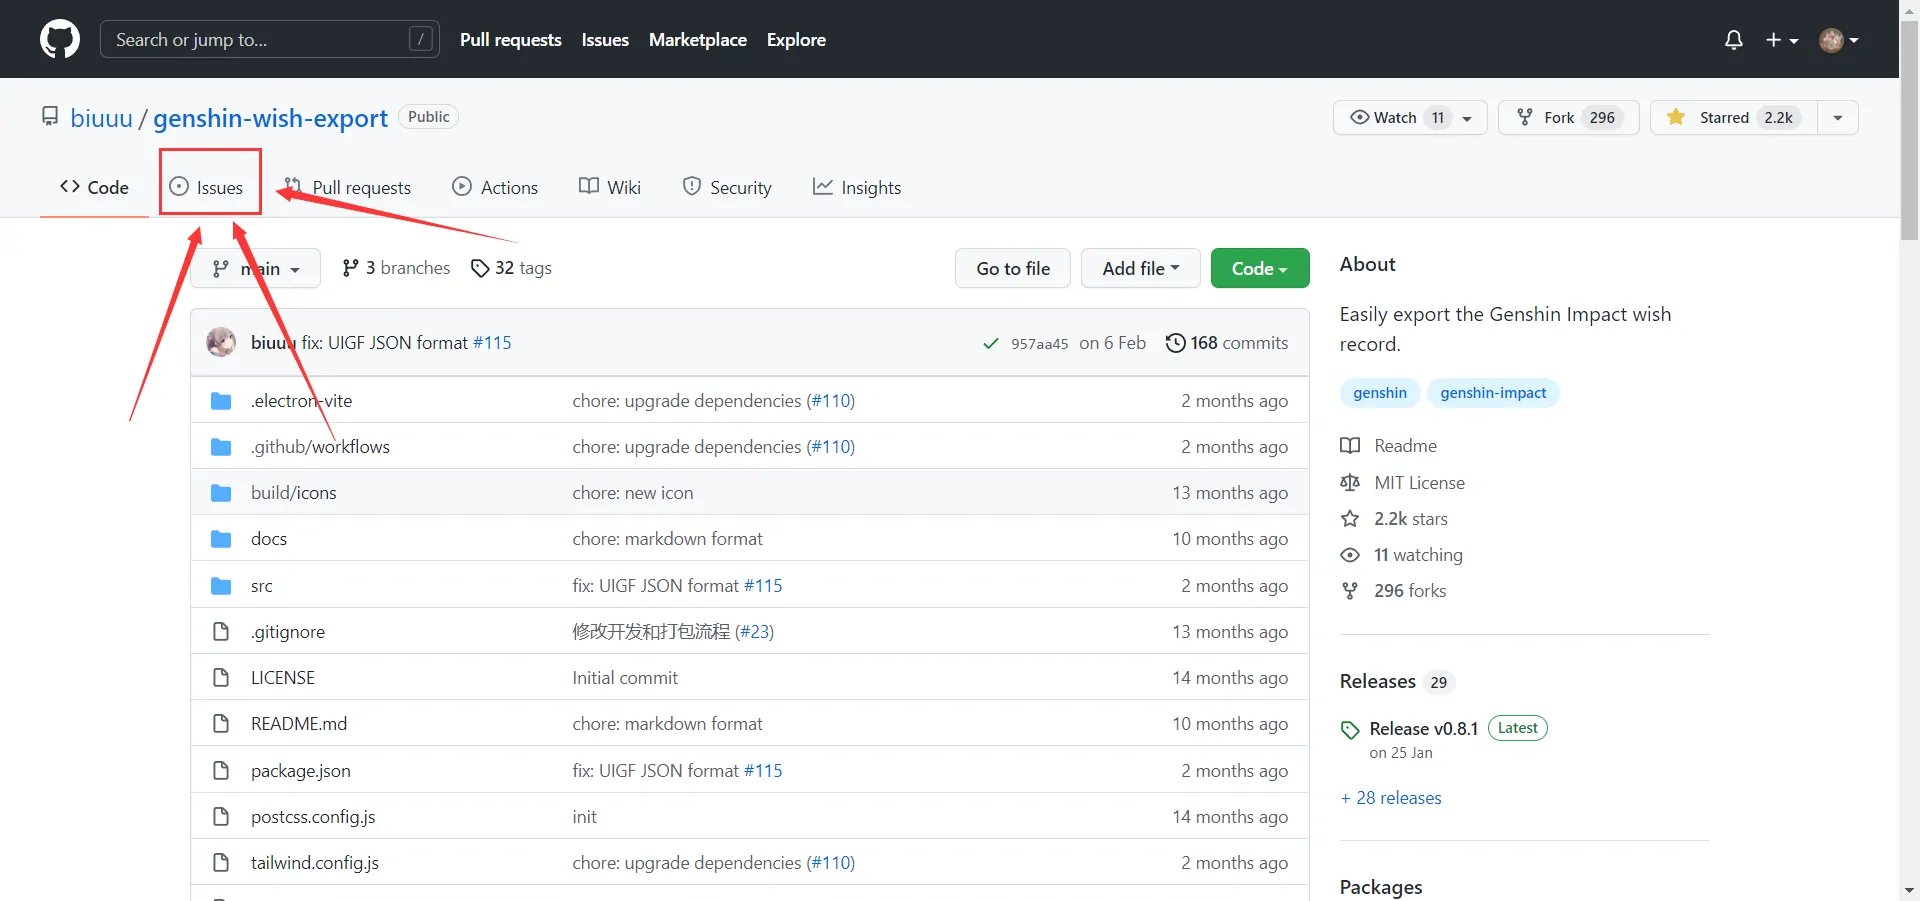View 11 watching link
This screenshot has height=901, width=1920.
[1402, 554]
